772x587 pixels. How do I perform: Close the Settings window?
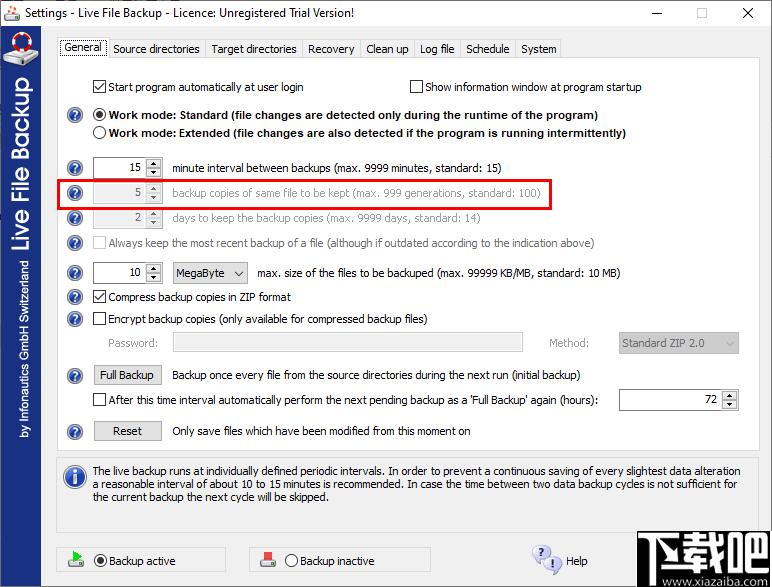(747, 13)
